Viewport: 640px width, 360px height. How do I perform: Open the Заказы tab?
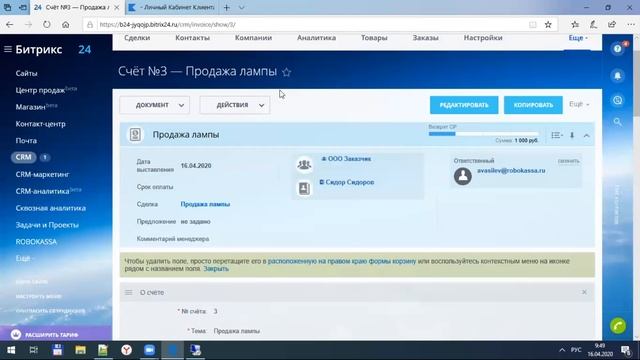point(425,38)
